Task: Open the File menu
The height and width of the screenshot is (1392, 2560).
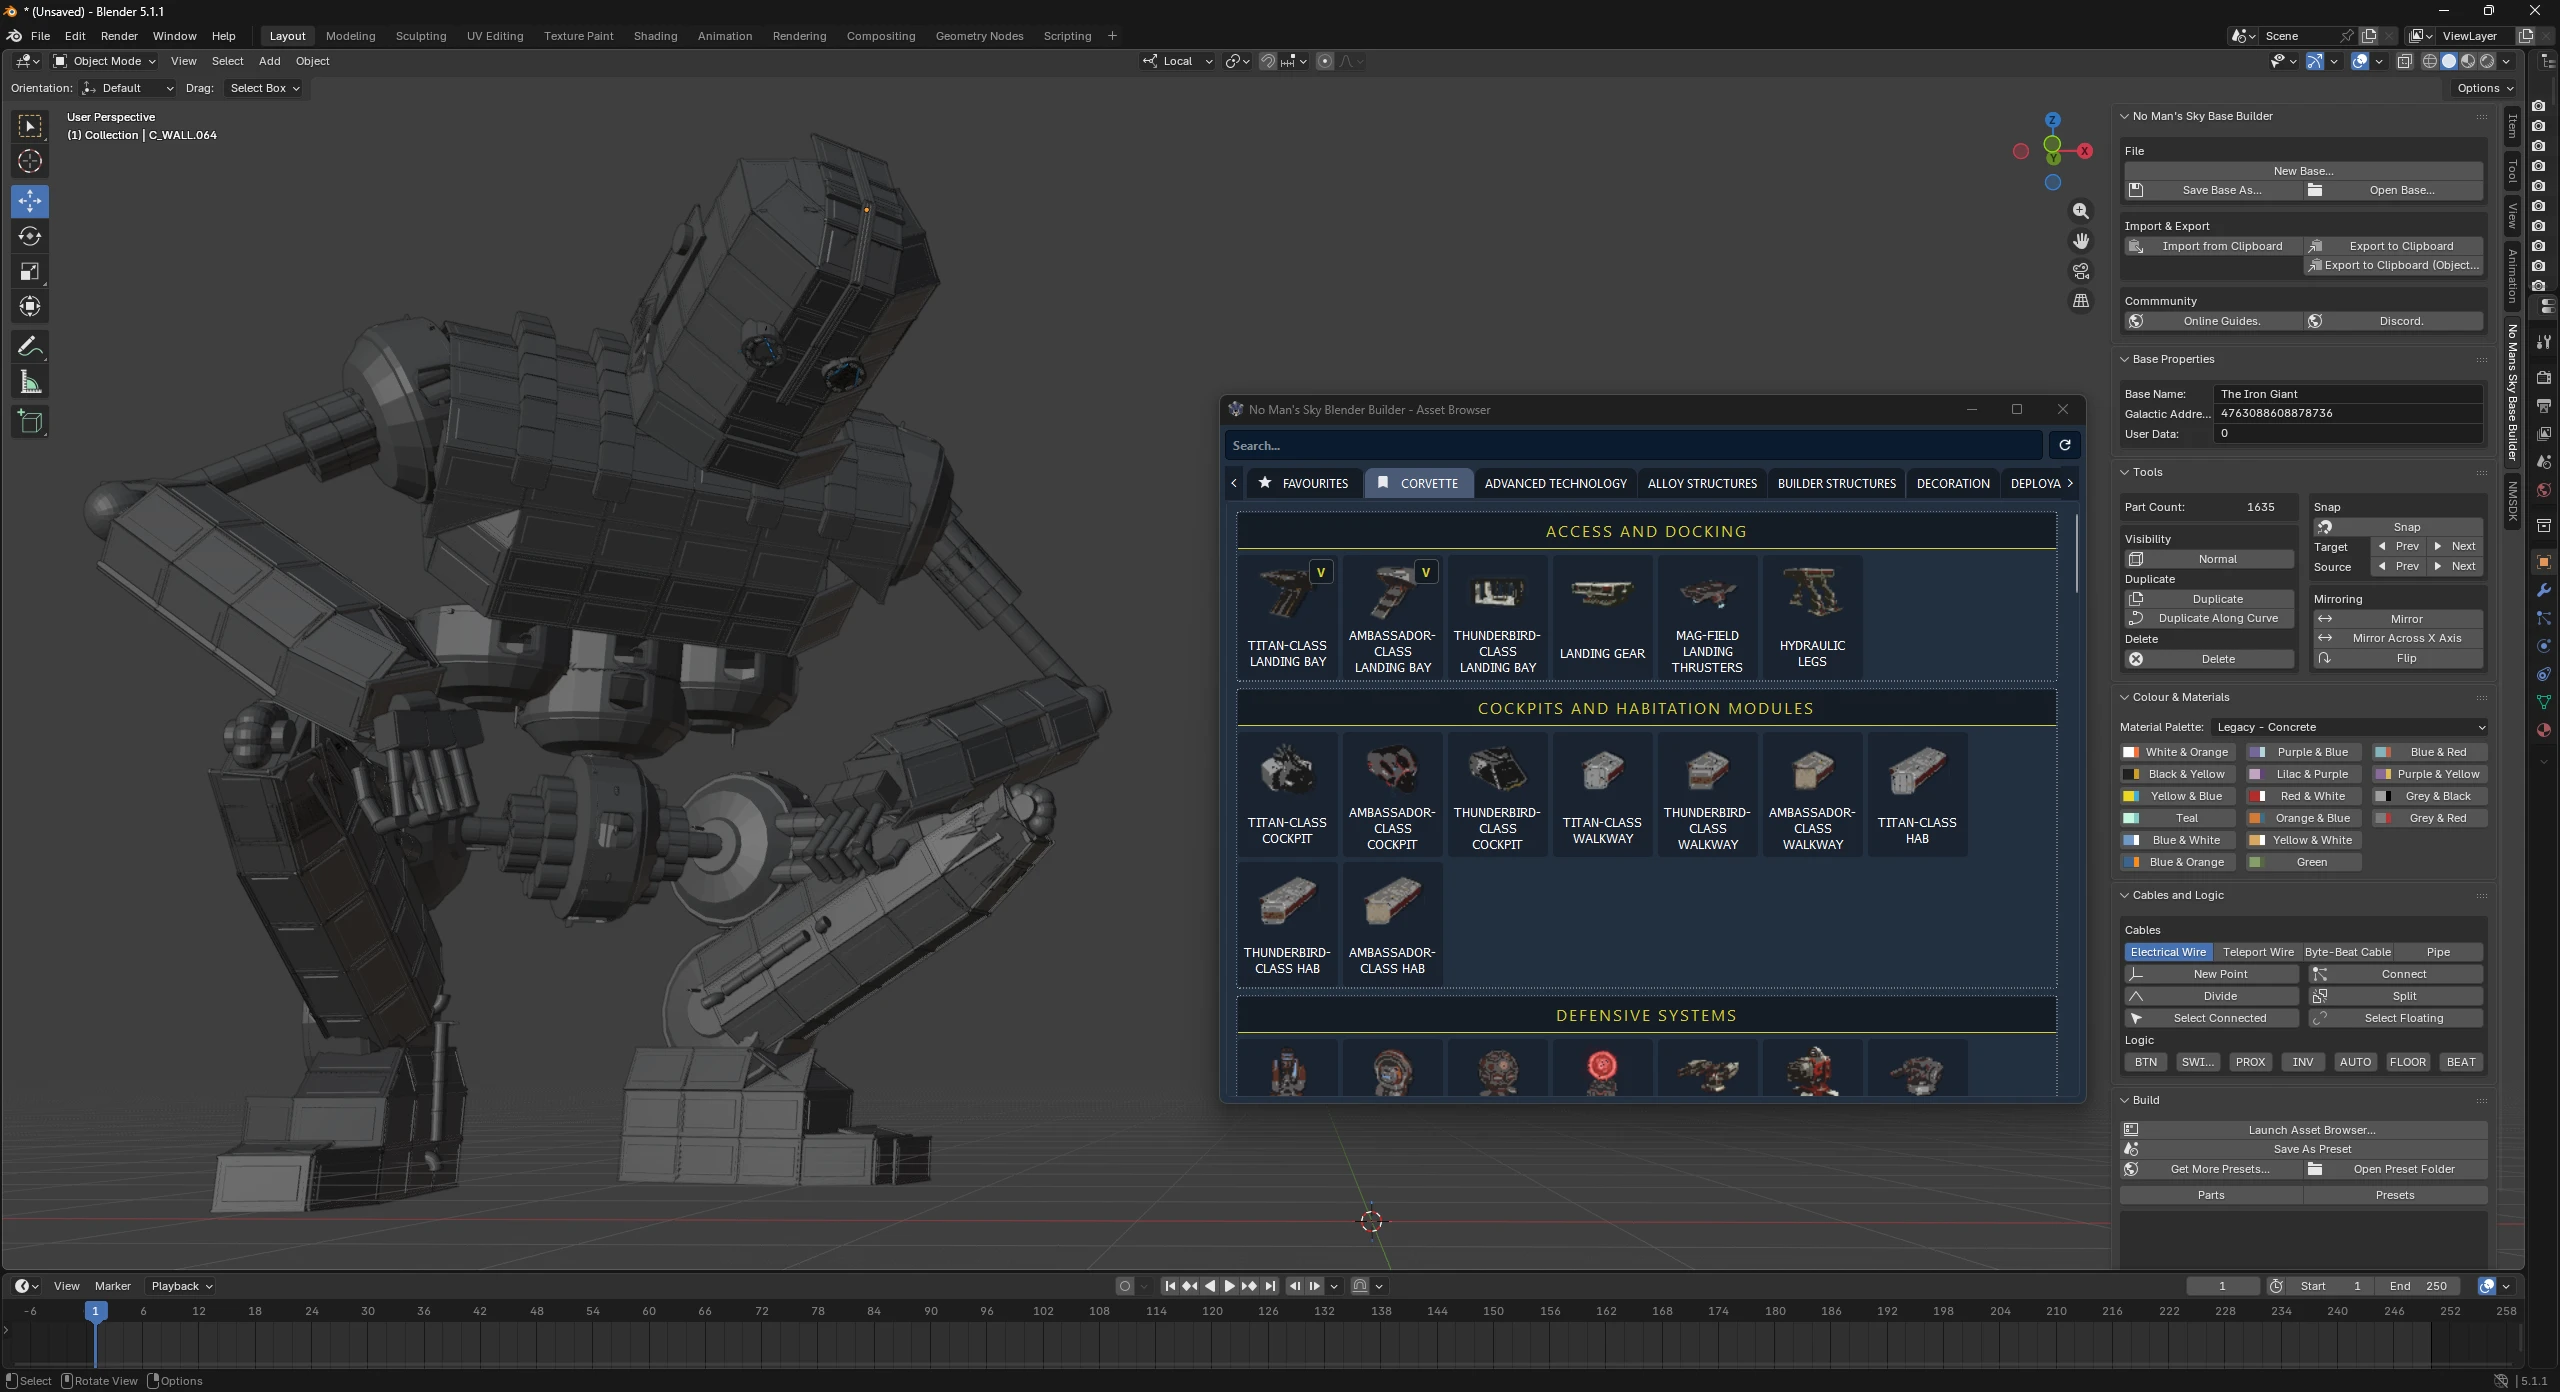Action: coord(40,36)
